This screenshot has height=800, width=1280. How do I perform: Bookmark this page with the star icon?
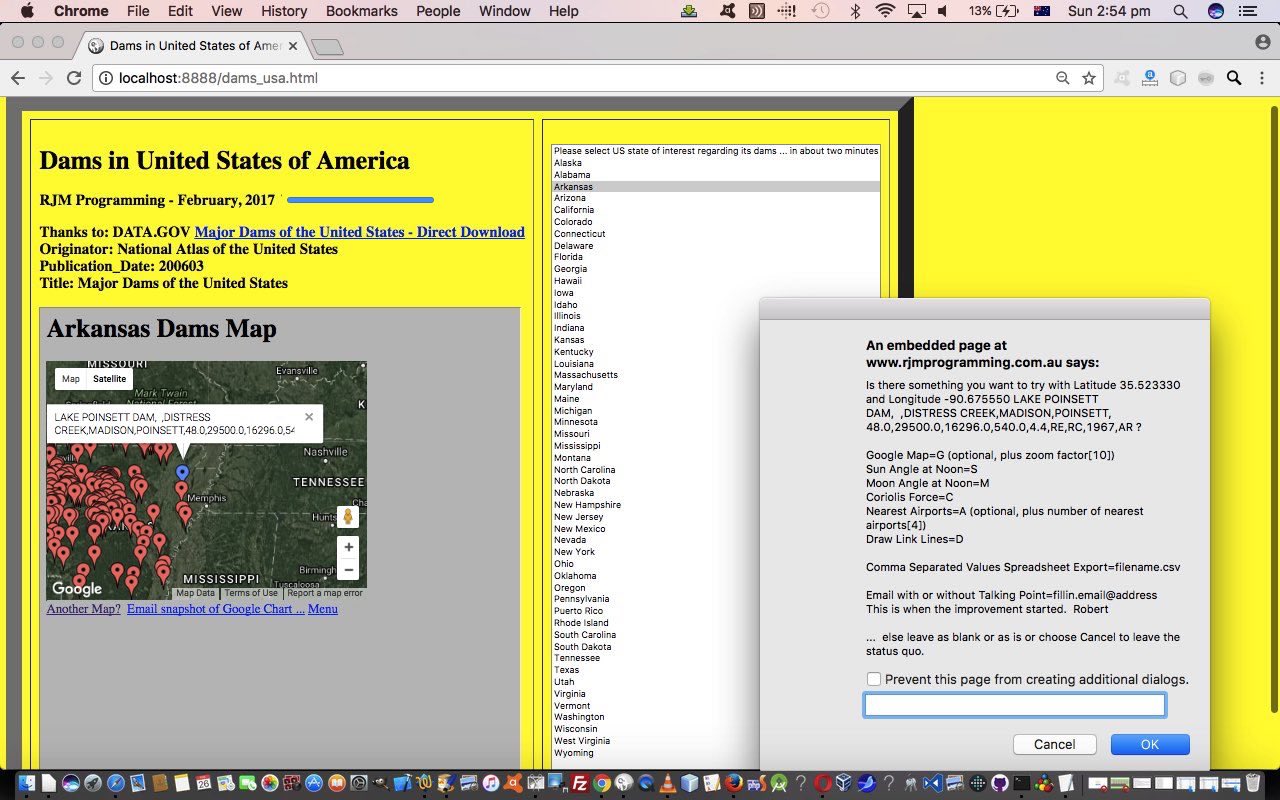(x=1089, y=78)
